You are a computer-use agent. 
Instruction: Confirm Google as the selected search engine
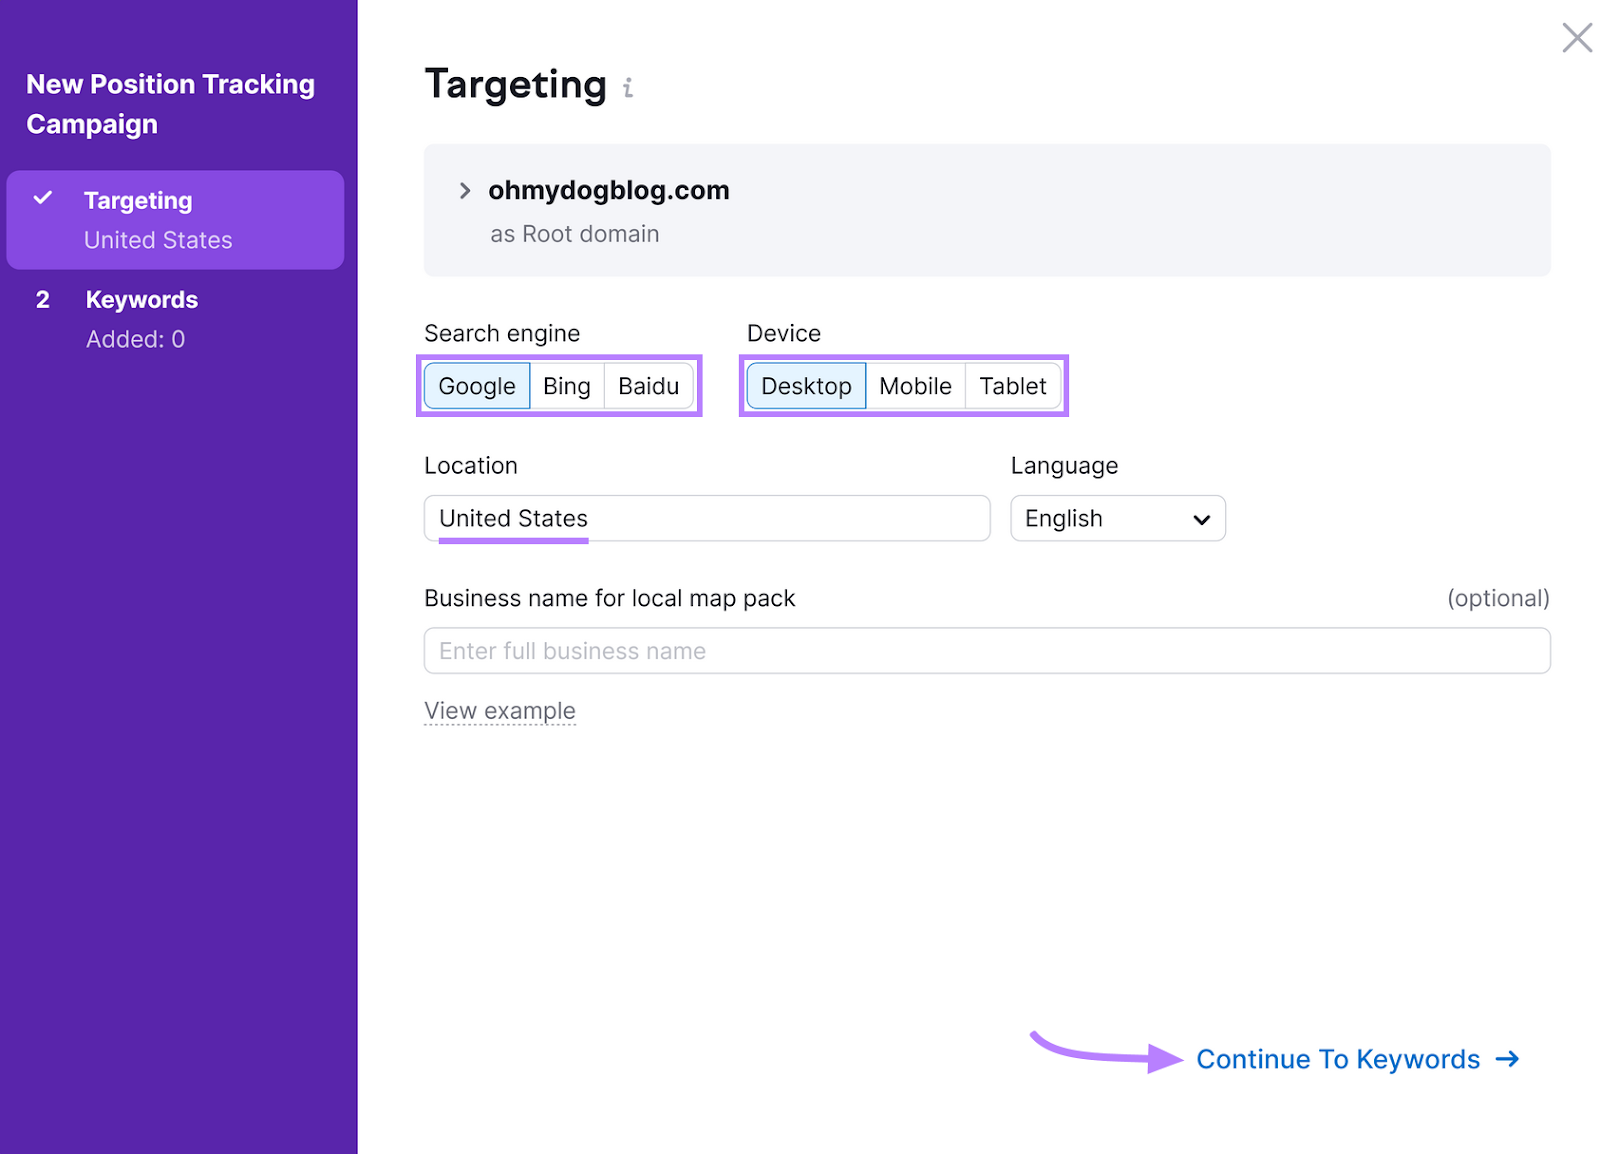point(476,386)
